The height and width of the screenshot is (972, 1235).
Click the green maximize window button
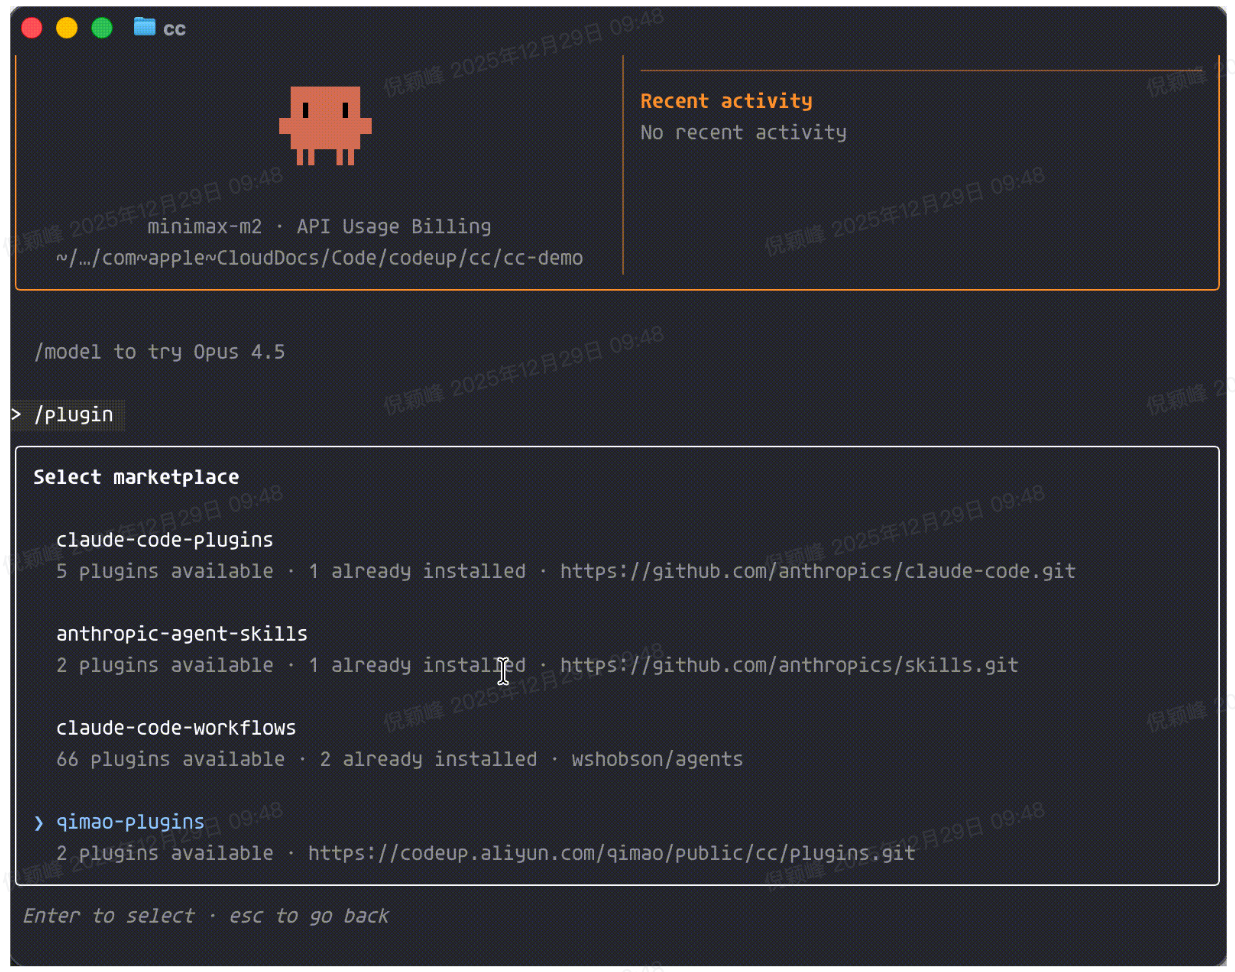(x=102, y=28)
